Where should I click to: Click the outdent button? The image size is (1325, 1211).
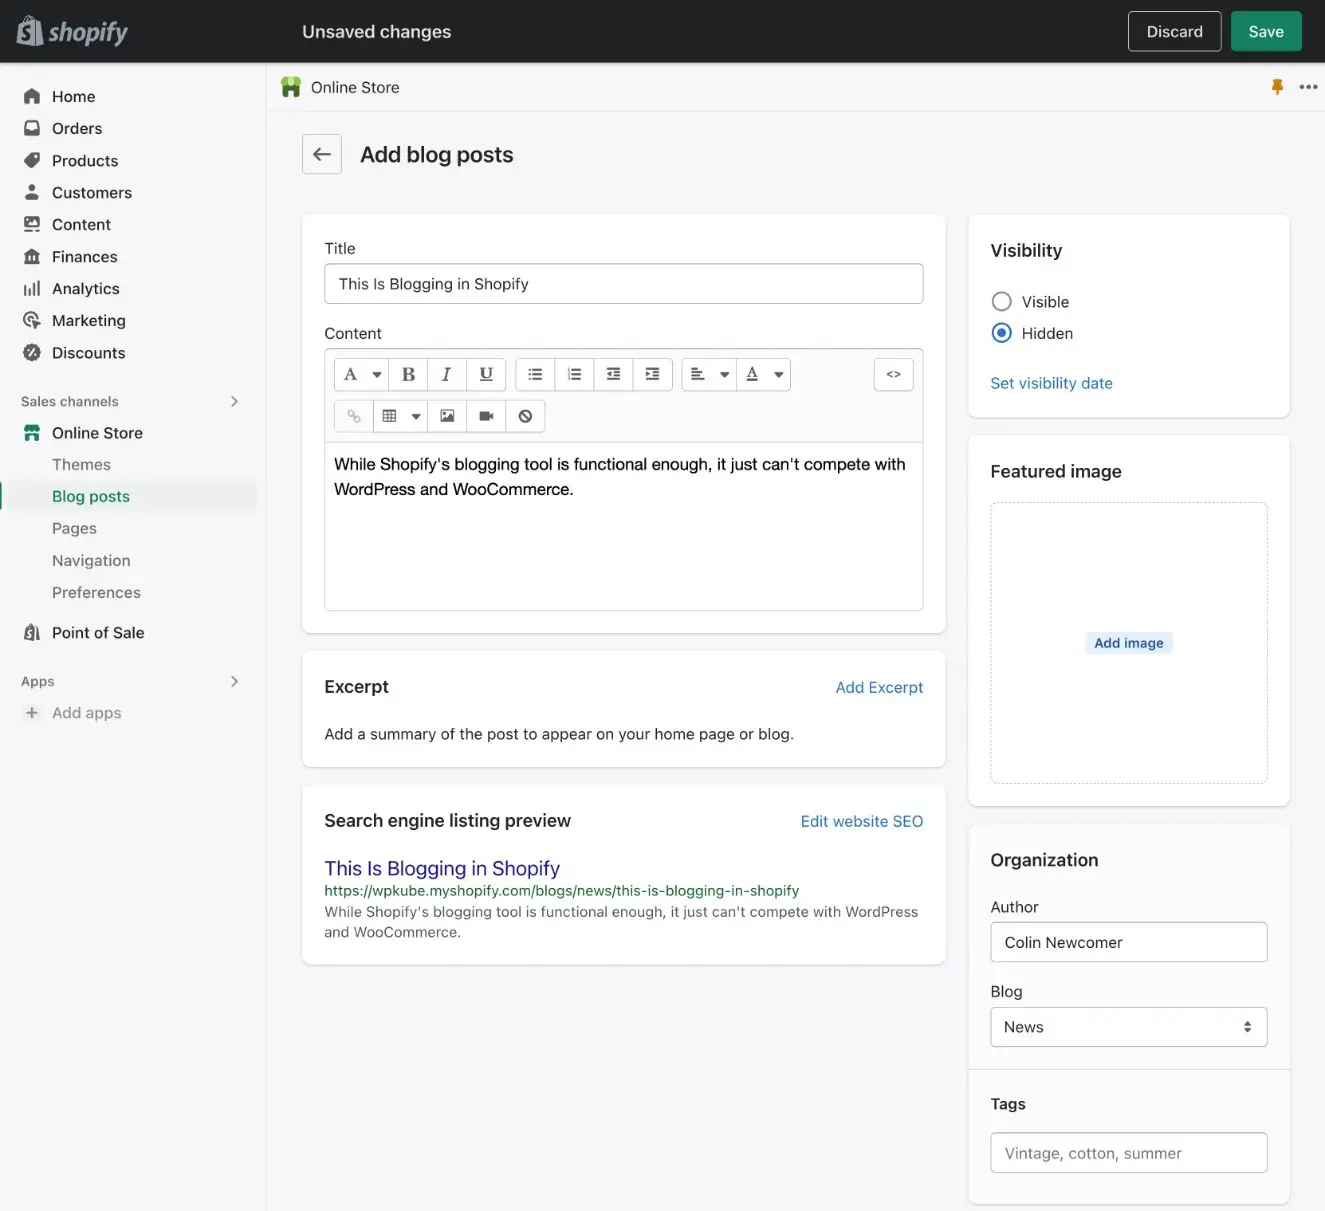613,374
